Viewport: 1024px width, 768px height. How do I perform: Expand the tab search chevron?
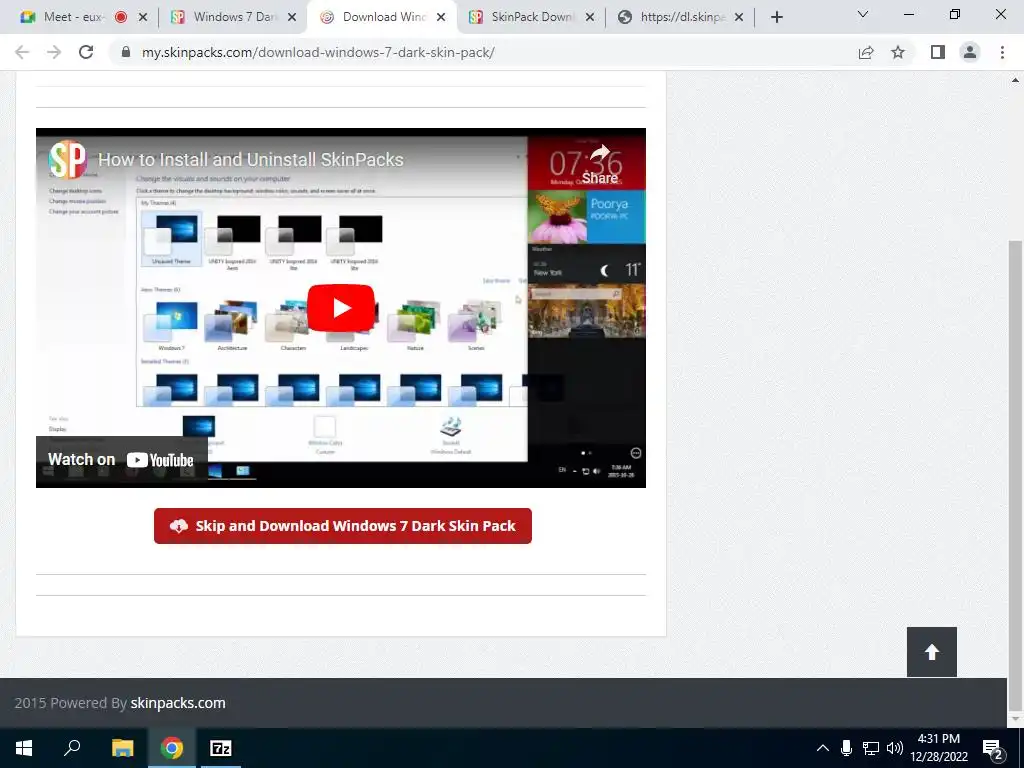point(863,14)
